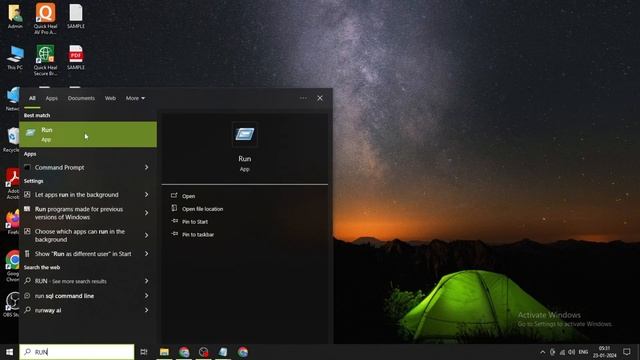Open the second Chrome icon in taskbar
This screenshot has width=640, height=360.
243,352
